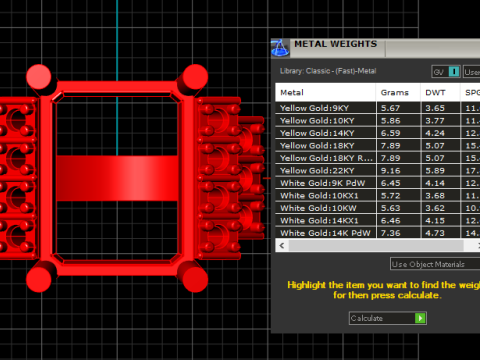Click the red band in ring model
Image resolution: width=480 pixels, height=360 pixels.
[117, 178]
